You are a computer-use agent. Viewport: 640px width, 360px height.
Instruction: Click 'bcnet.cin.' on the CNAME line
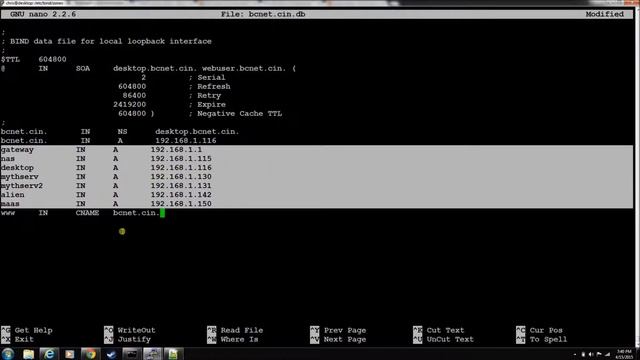136,213
